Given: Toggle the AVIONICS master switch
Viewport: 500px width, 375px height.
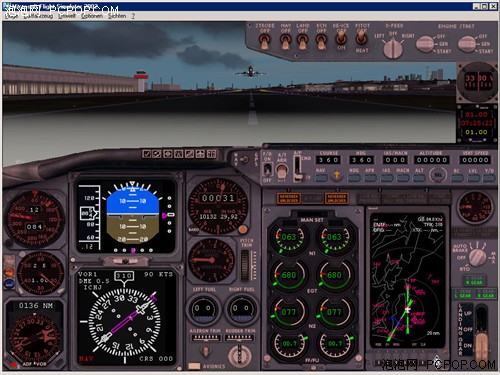Looking at the screenshot, I should tap(194, 366).
